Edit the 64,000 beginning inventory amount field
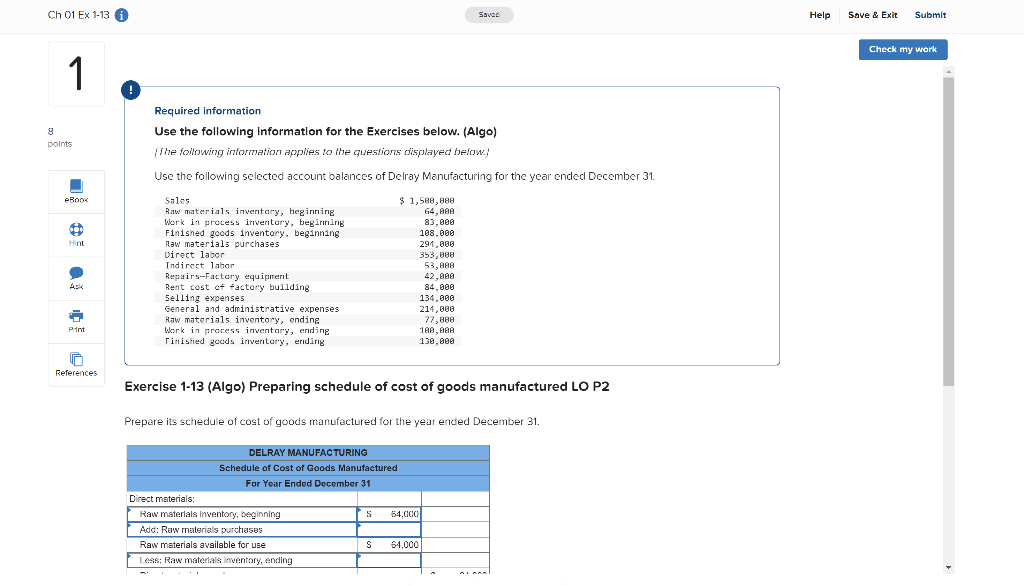Screen dimensions: 1024x585 click(389, 514)
